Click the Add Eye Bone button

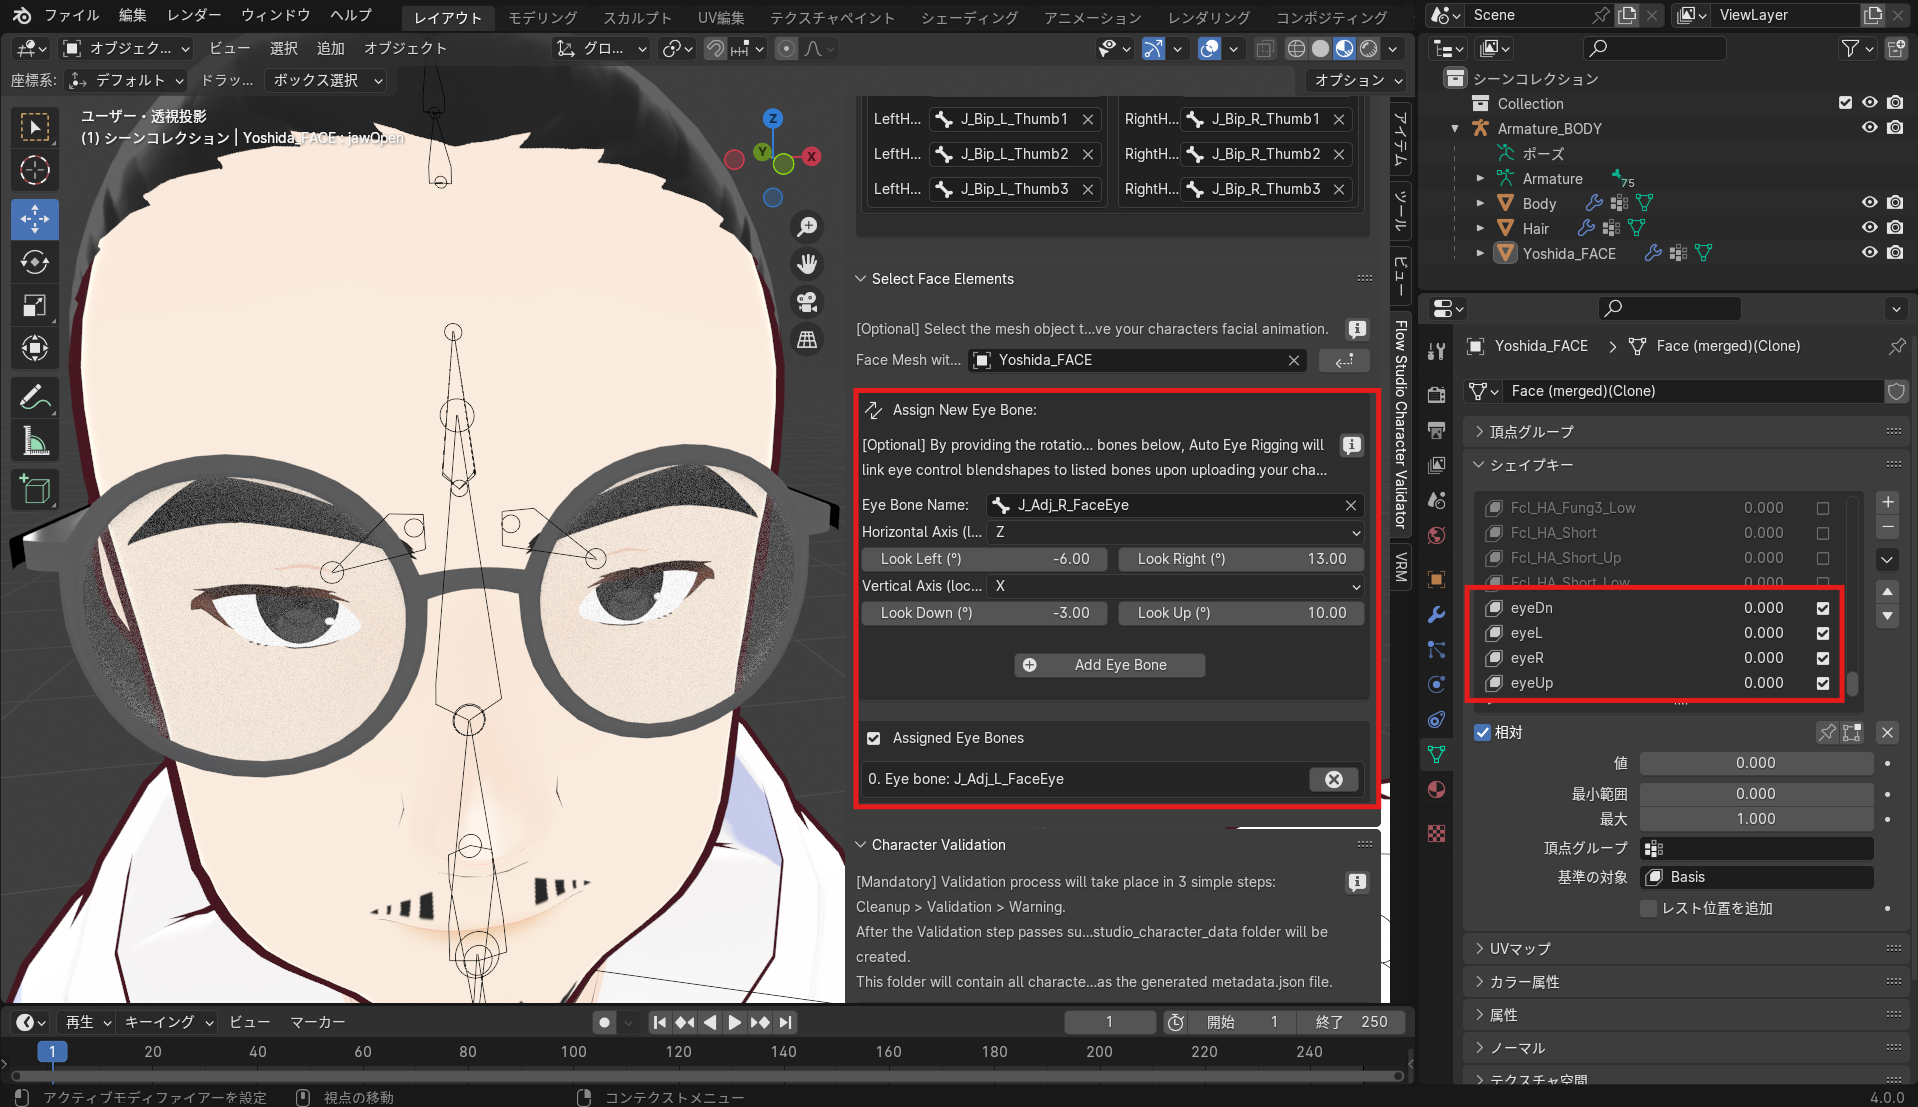click(x=1109, y=665)
